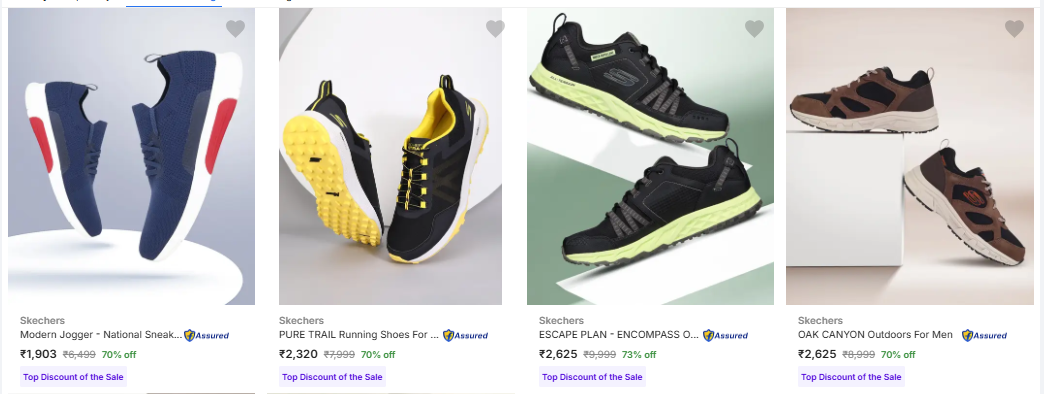Screen dimensions: 1044x394
Task: Click Top Discount tag under ₹1,903
Action: coord(73,377)
